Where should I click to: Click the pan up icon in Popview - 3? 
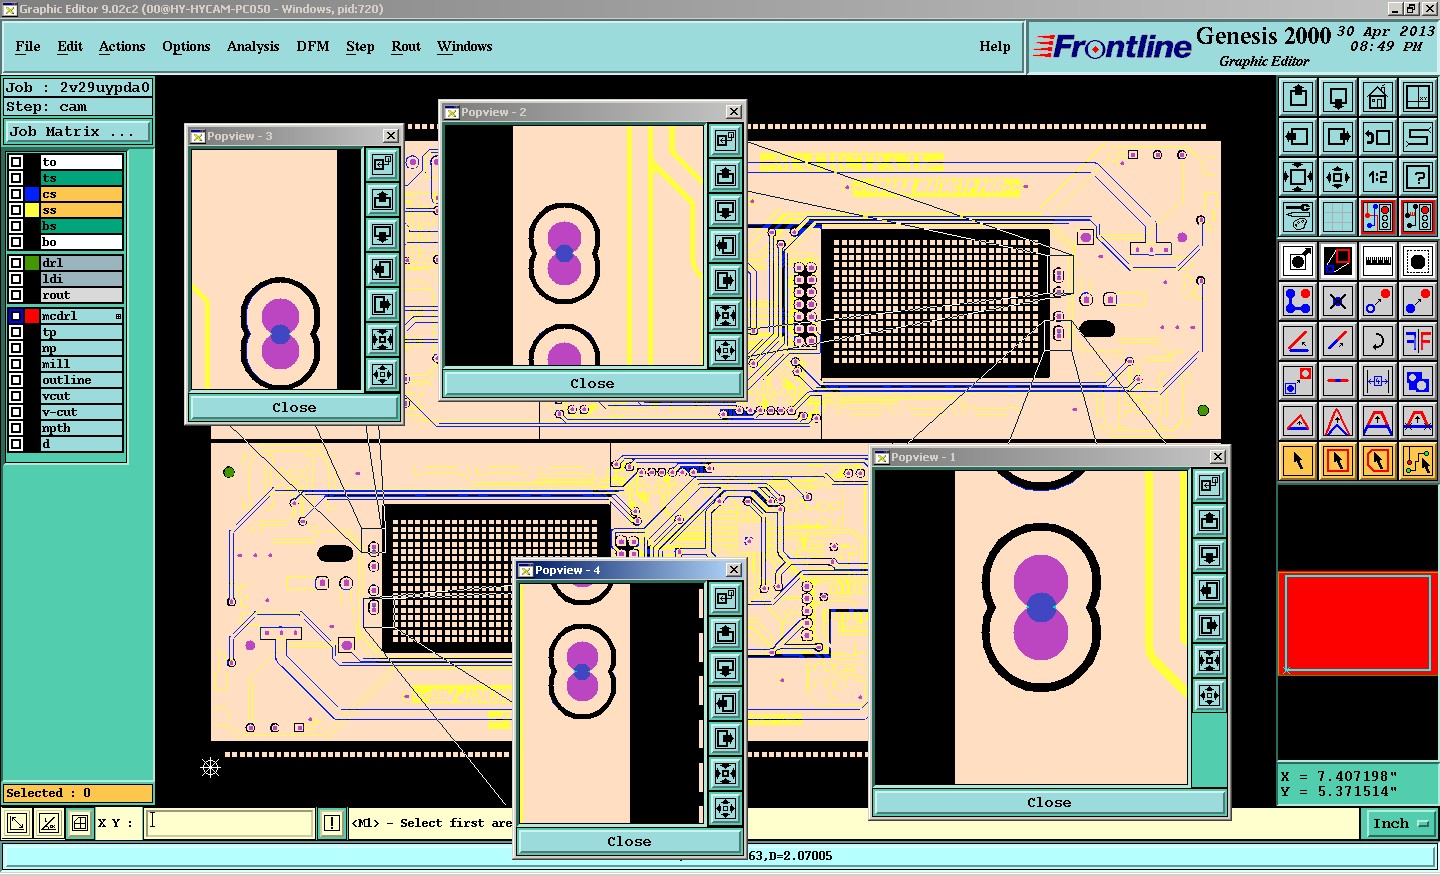(382, 200)
